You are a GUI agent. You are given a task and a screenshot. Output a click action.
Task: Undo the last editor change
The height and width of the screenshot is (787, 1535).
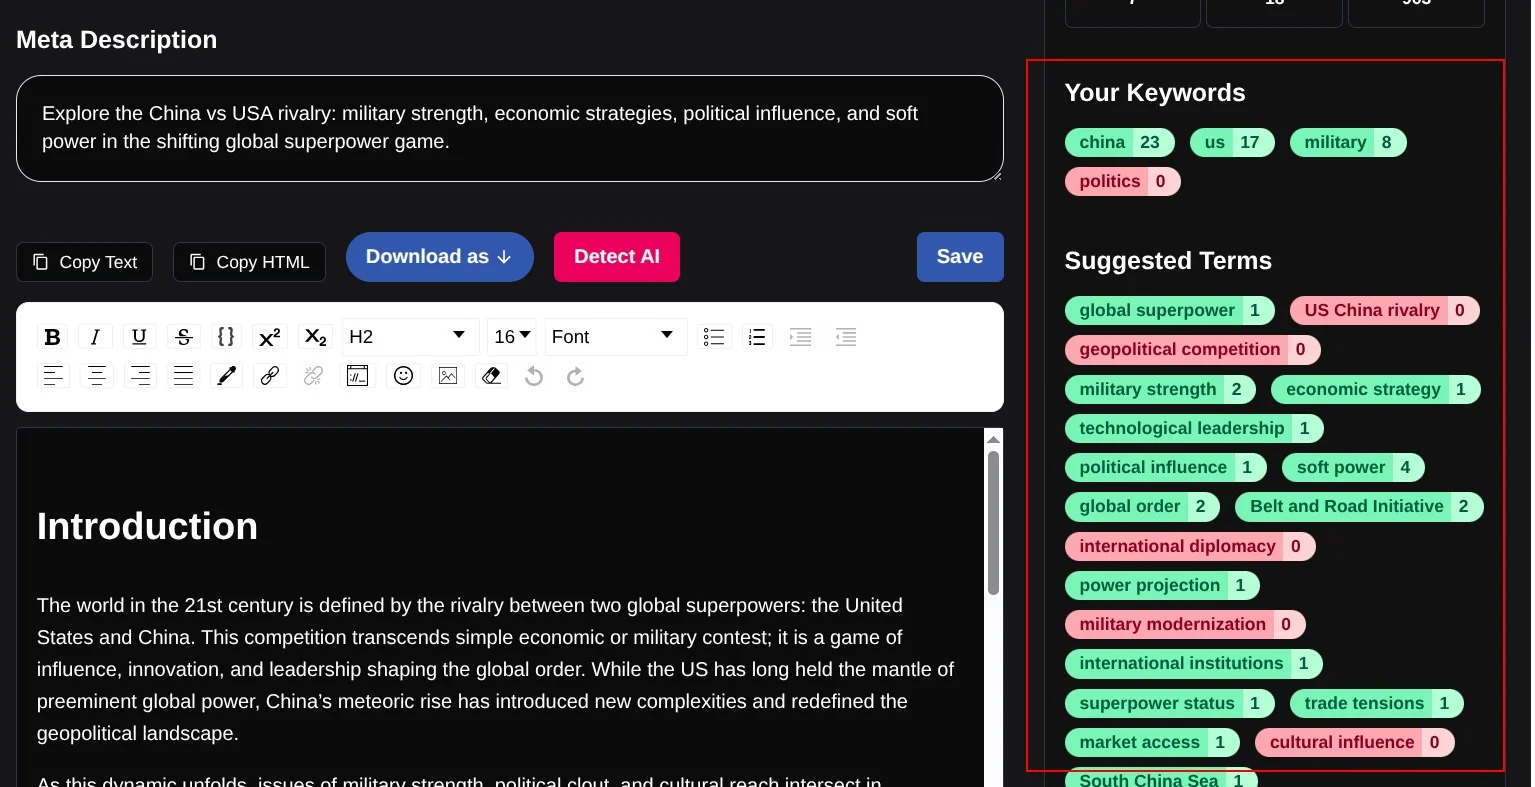pyautogui.click(x=533, y=376)
